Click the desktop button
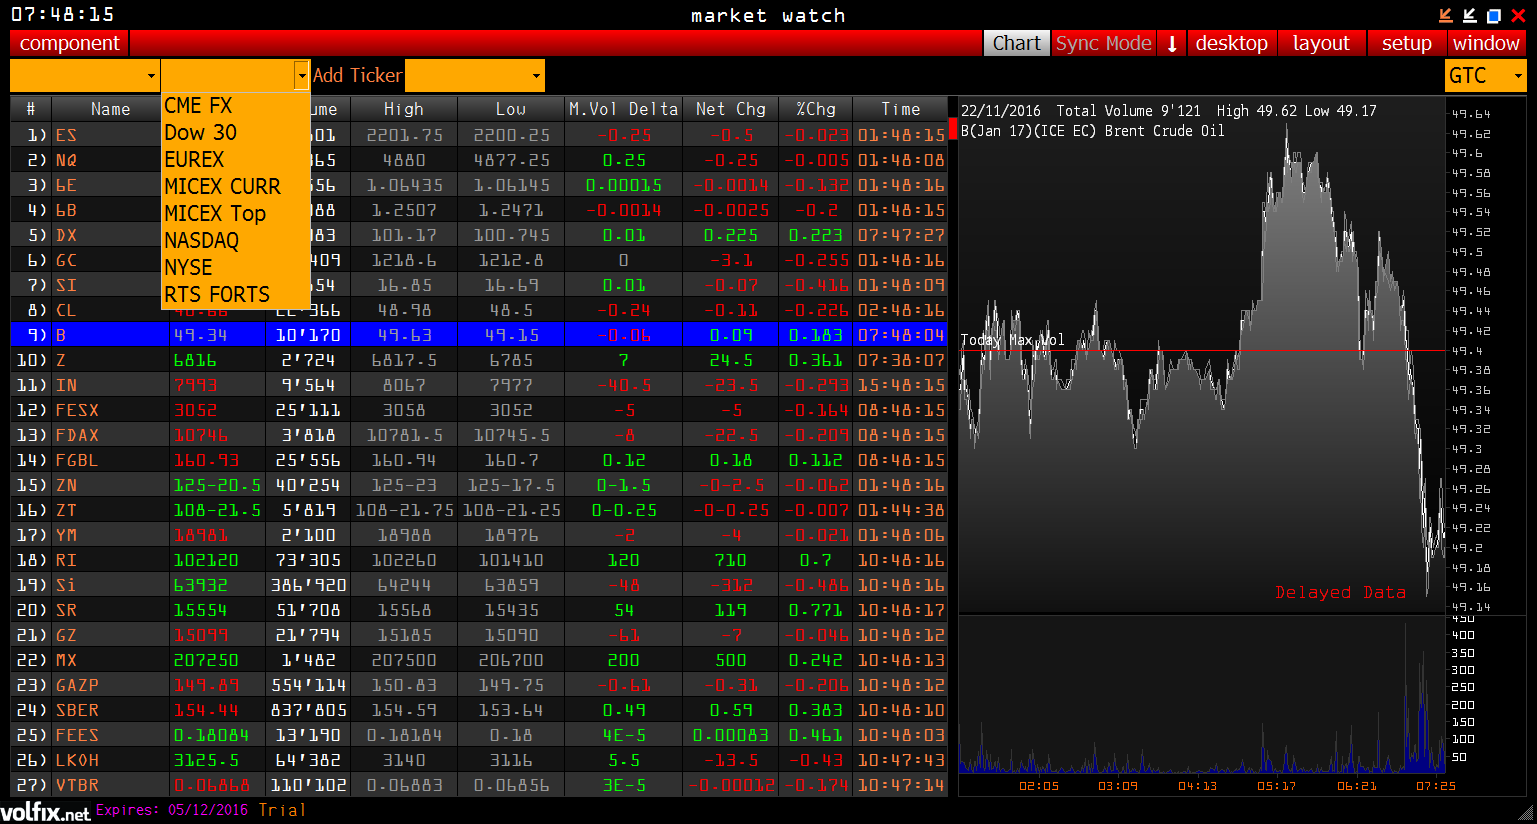The width and height of the screenshot is (1537, 824). [x=1231, y=43]
